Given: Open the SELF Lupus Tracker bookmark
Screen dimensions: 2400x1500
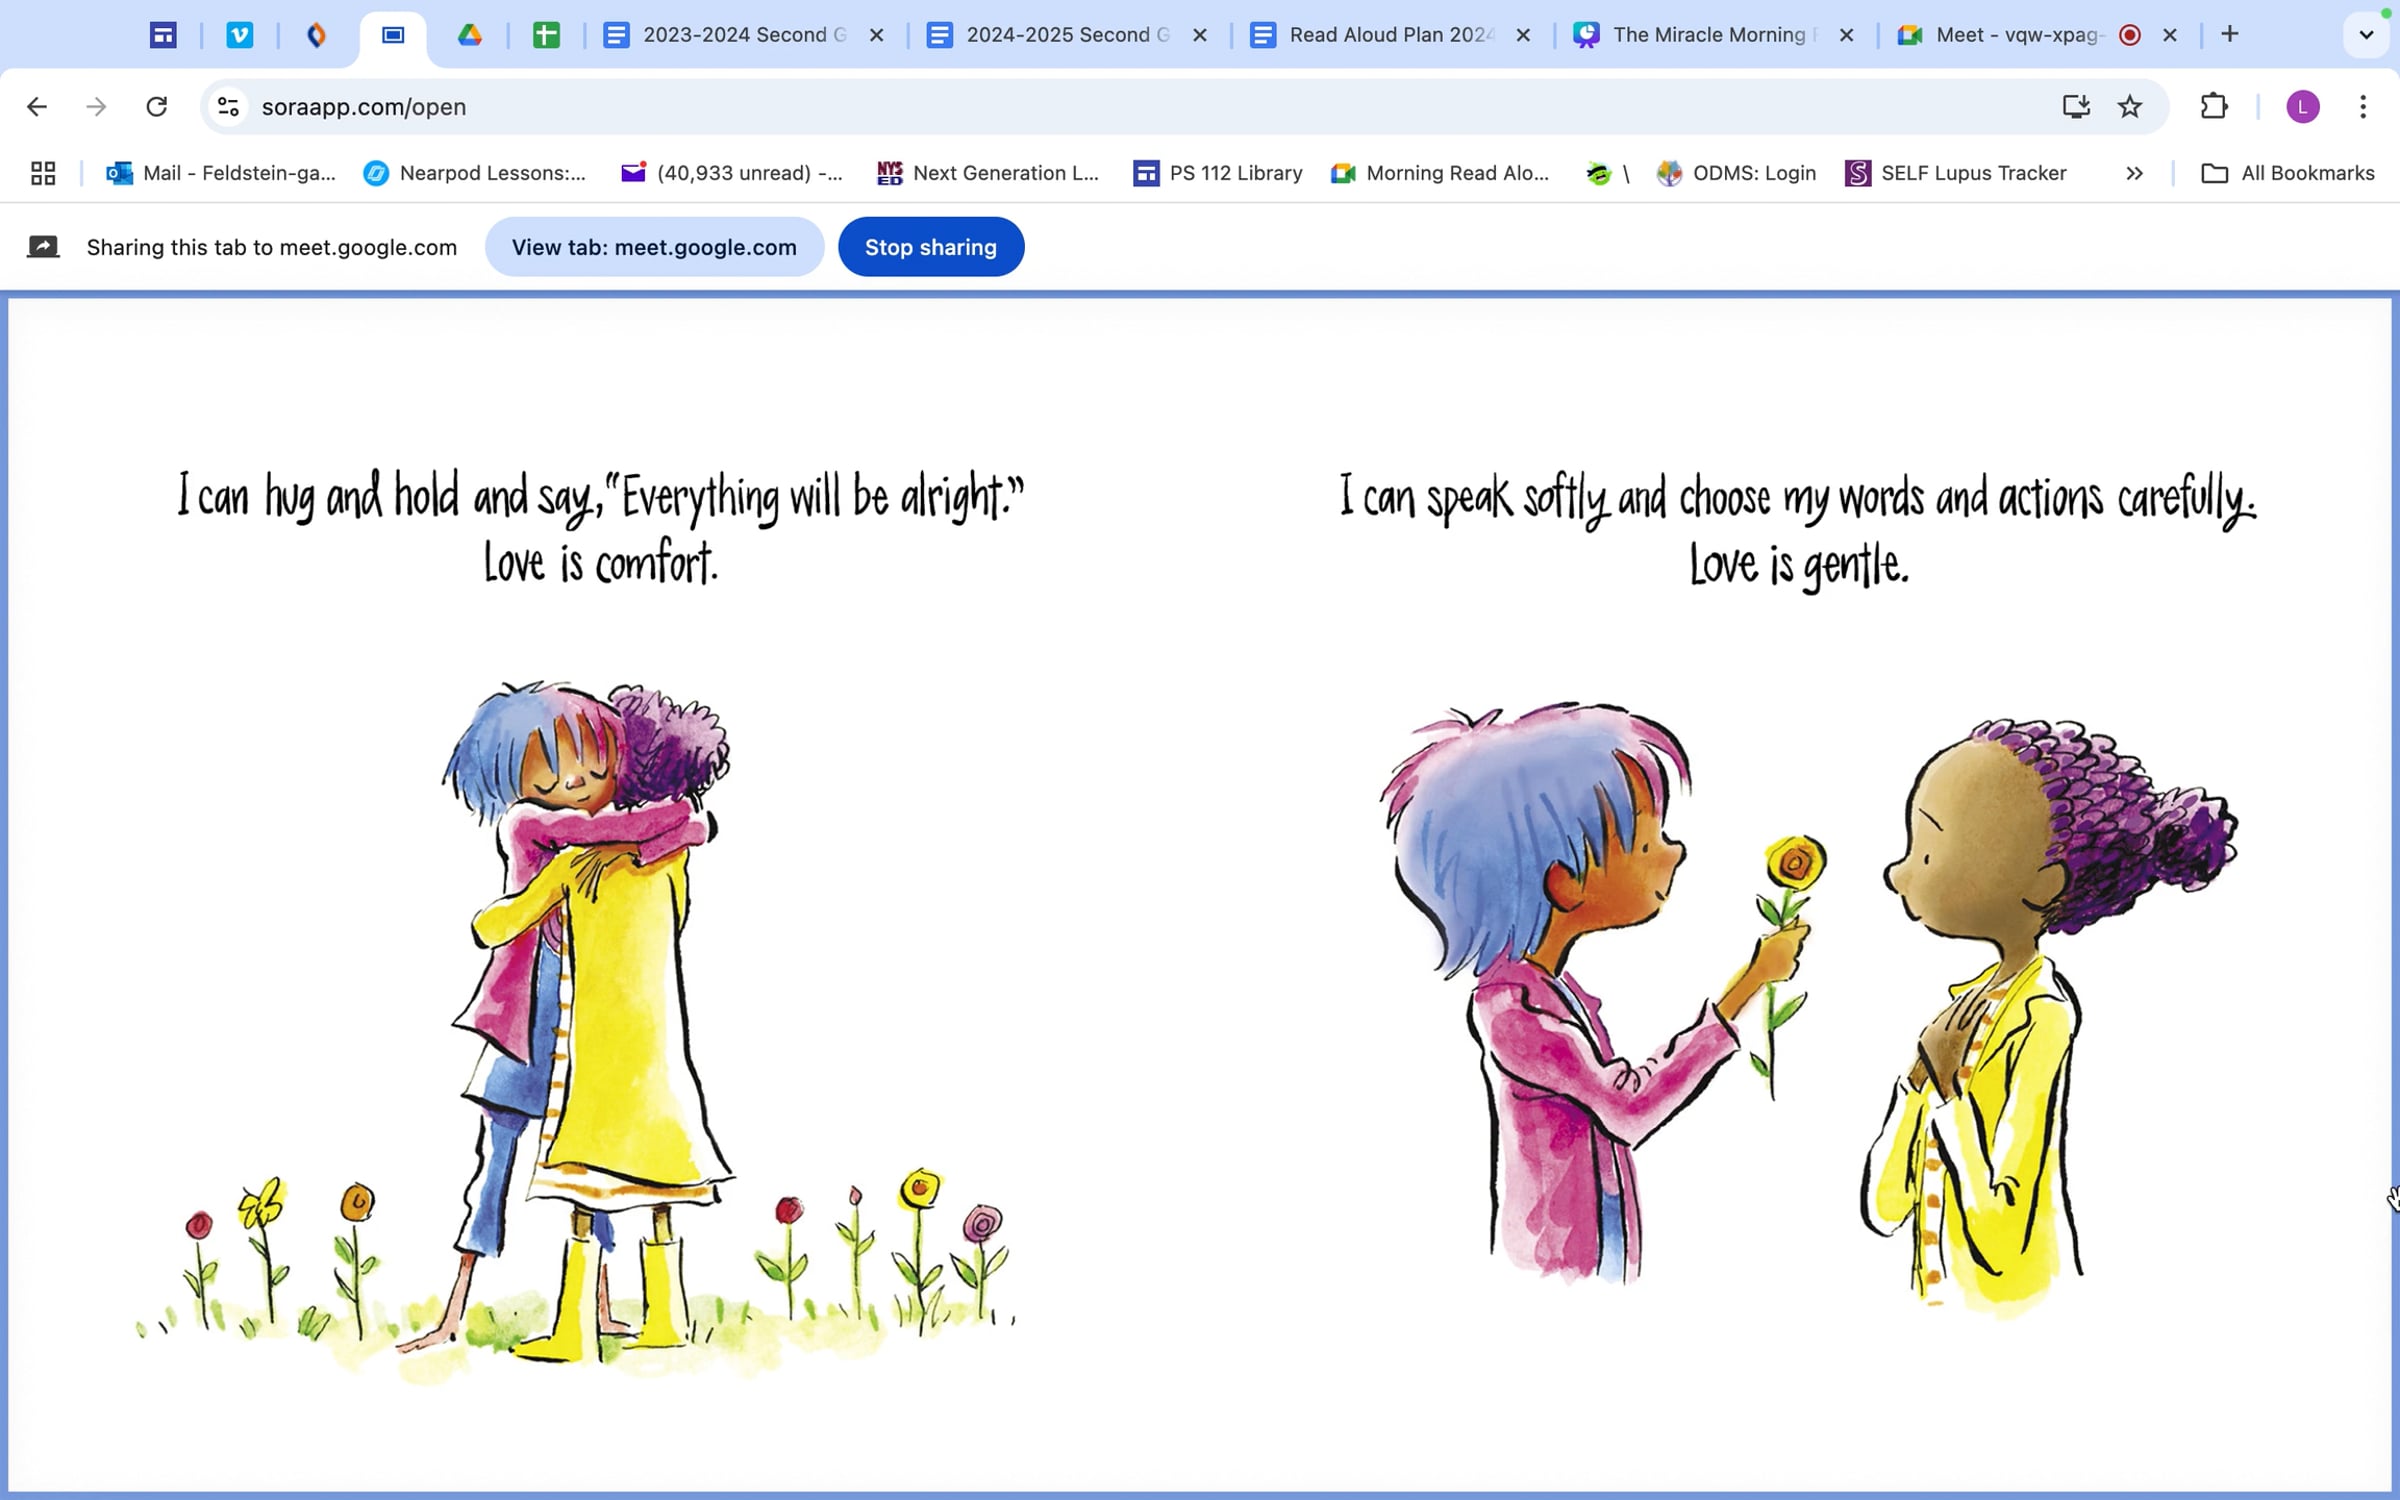Looking at the screenshot, I should (x=1956, y=173).
